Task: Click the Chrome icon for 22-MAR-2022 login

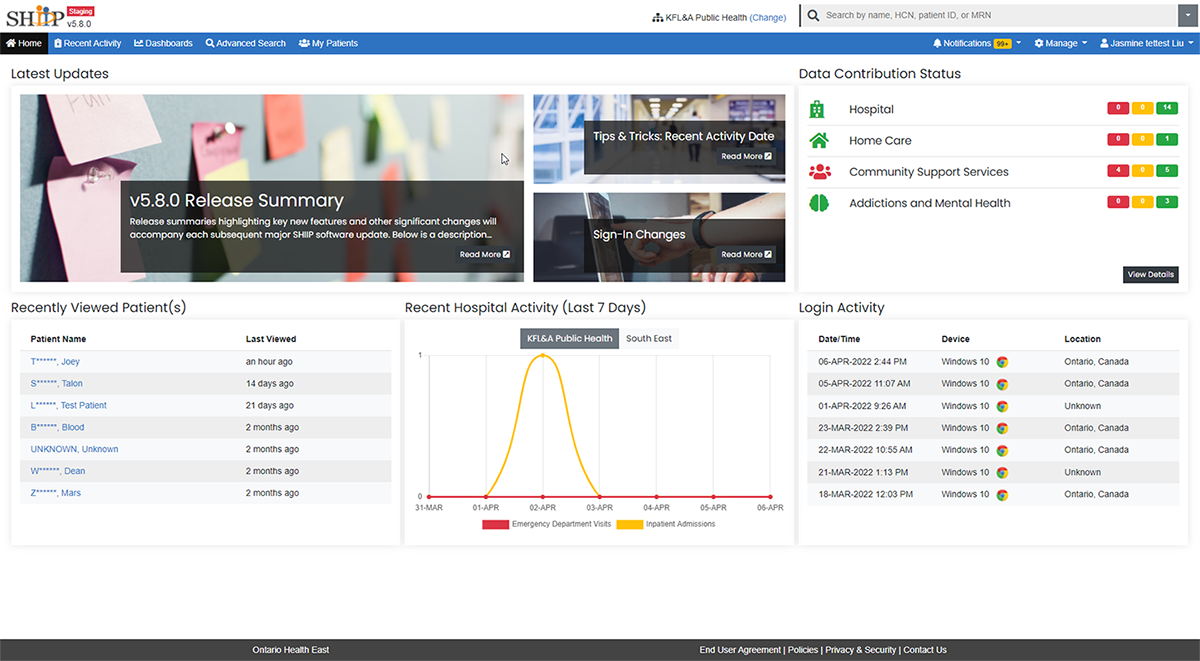Action: [x=1002, y=450]
